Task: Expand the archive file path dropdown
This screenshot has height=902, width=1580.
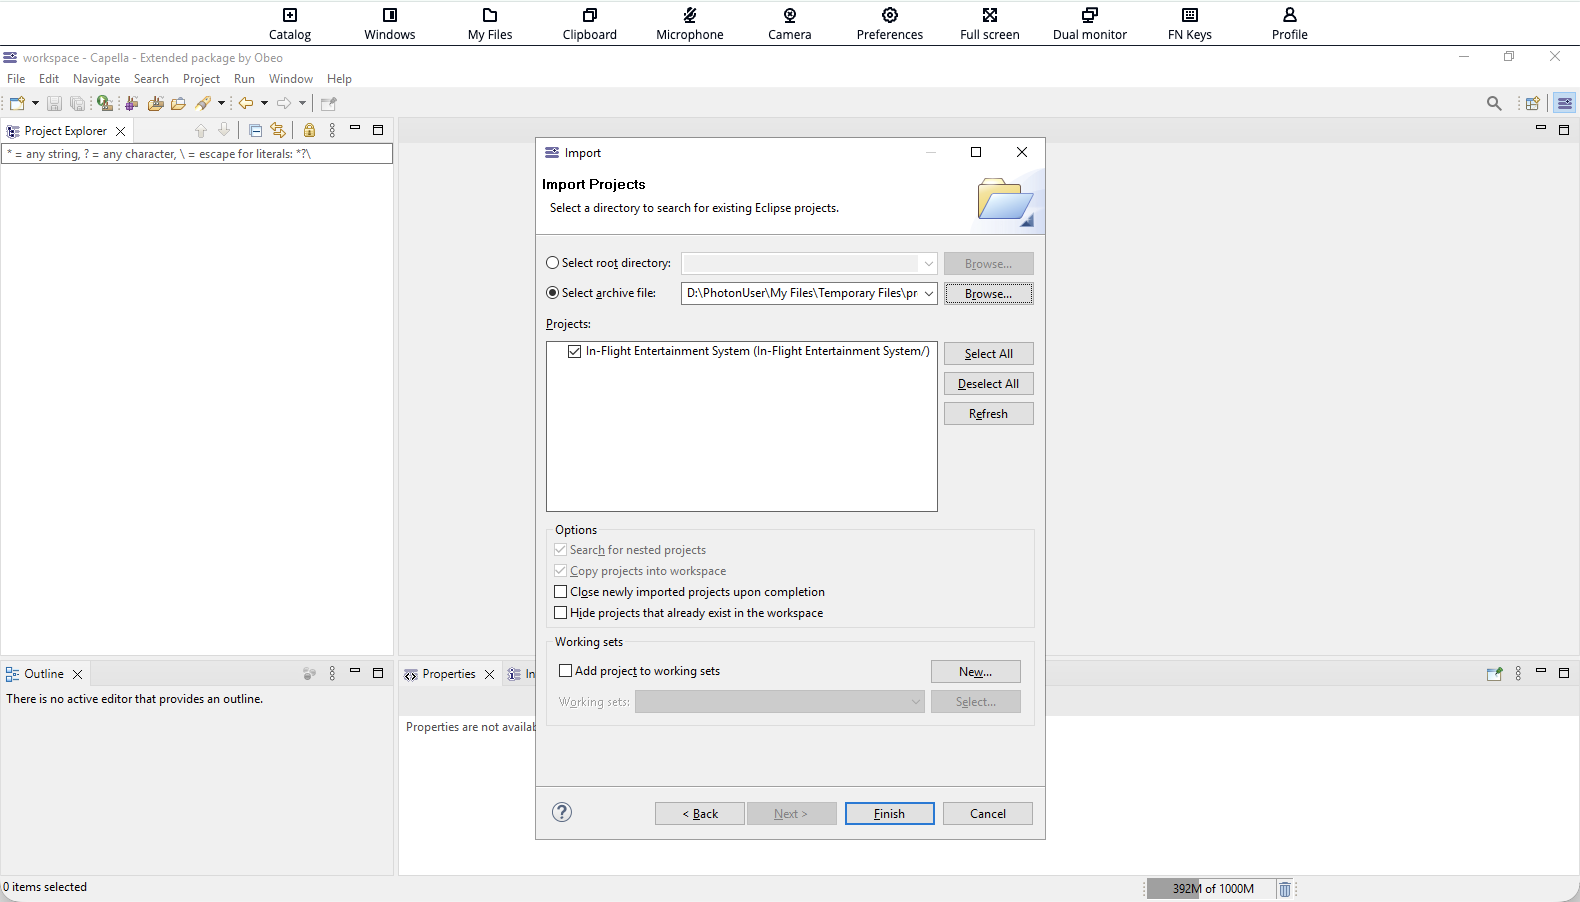Action: (x=928, y=293)
